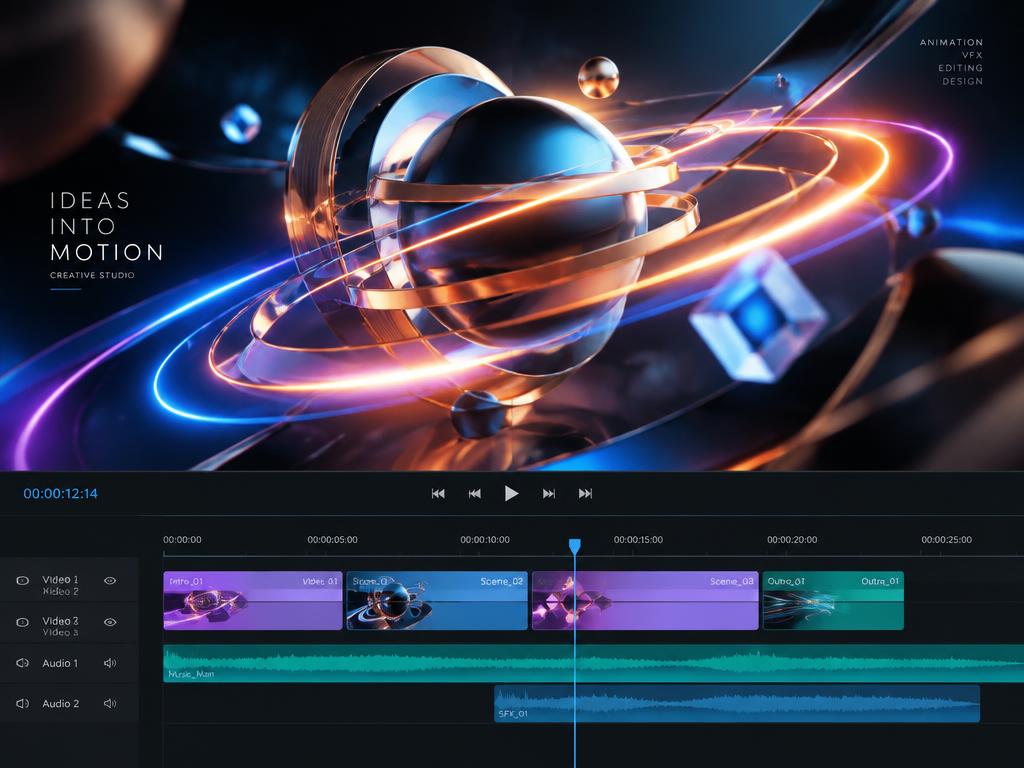The image size is (1024, 768).
Task: Click the ANIMATION text in the preview
Action: coord(952,42)
